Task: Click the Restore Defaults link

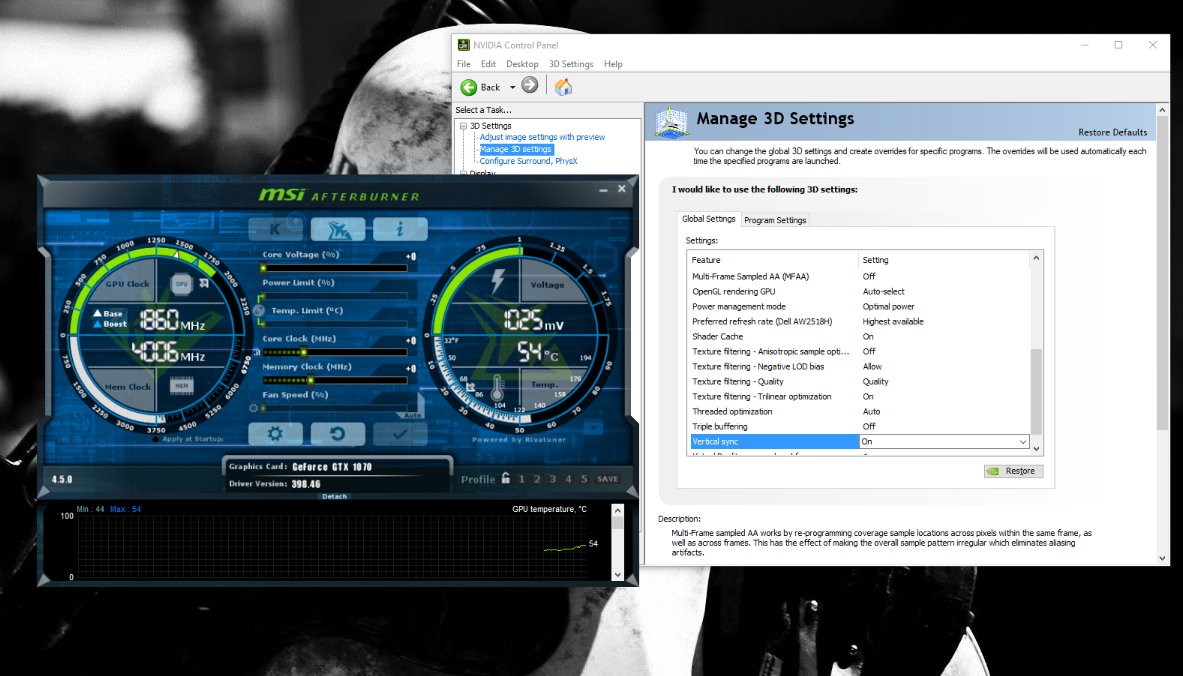Action: click(x=1112, y=132)
